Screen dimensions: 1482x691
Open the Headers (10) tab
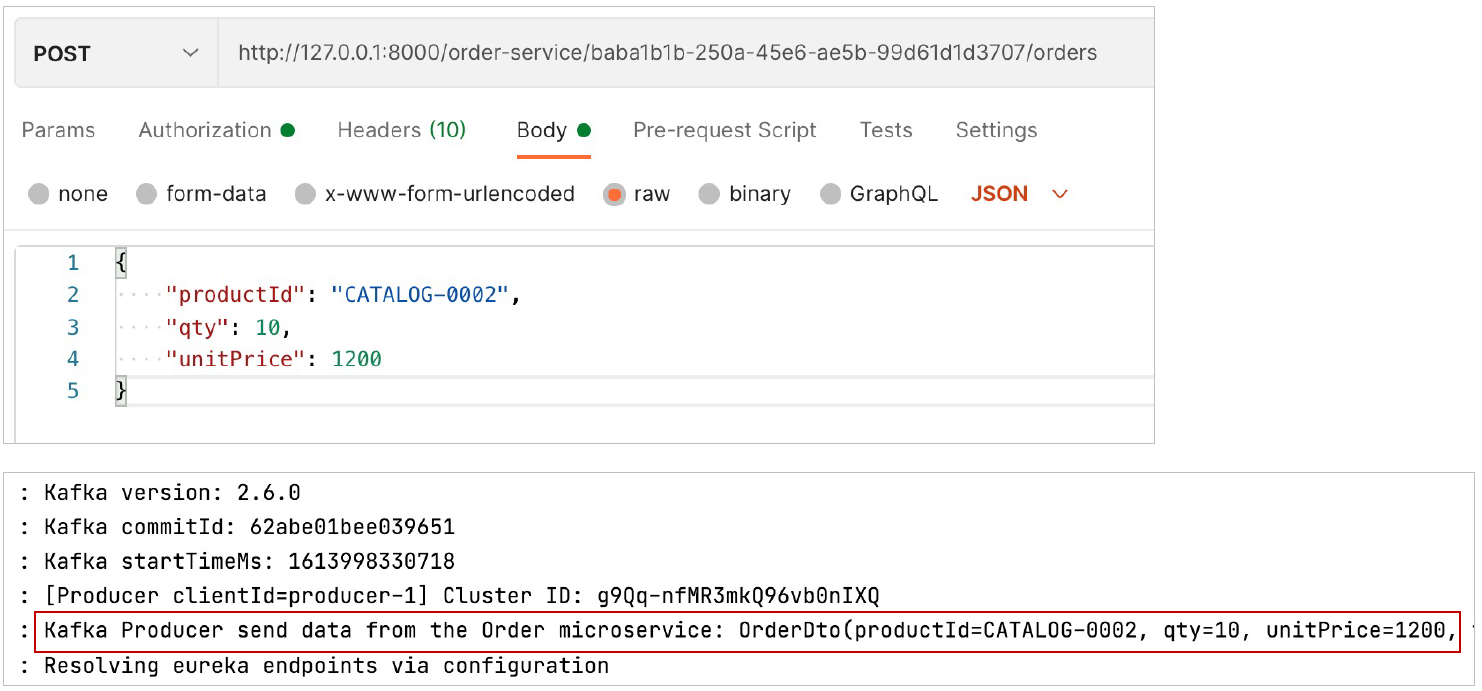coord(402,130)
